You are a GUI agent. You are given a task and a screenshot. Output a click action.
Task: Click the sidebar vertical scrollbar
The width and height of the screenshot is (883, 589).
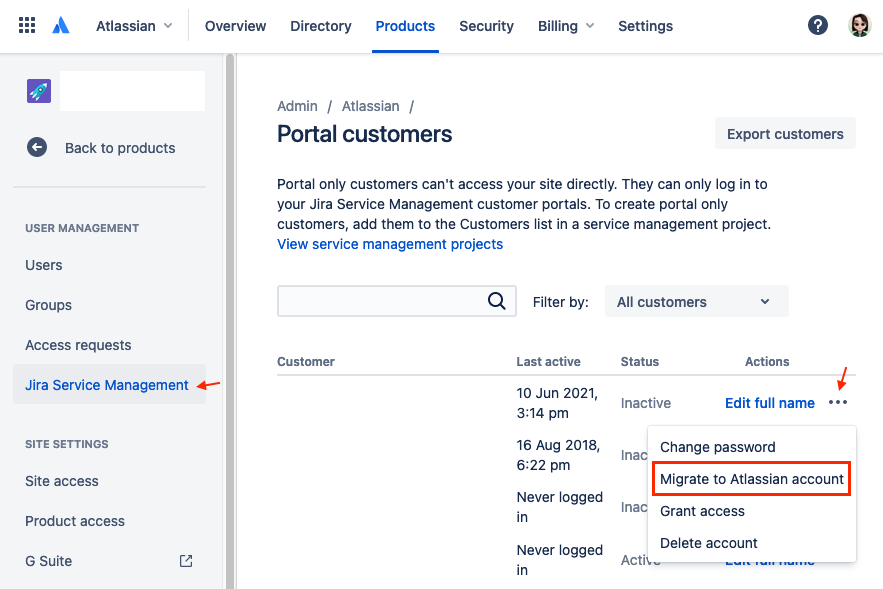pos(230,321)
